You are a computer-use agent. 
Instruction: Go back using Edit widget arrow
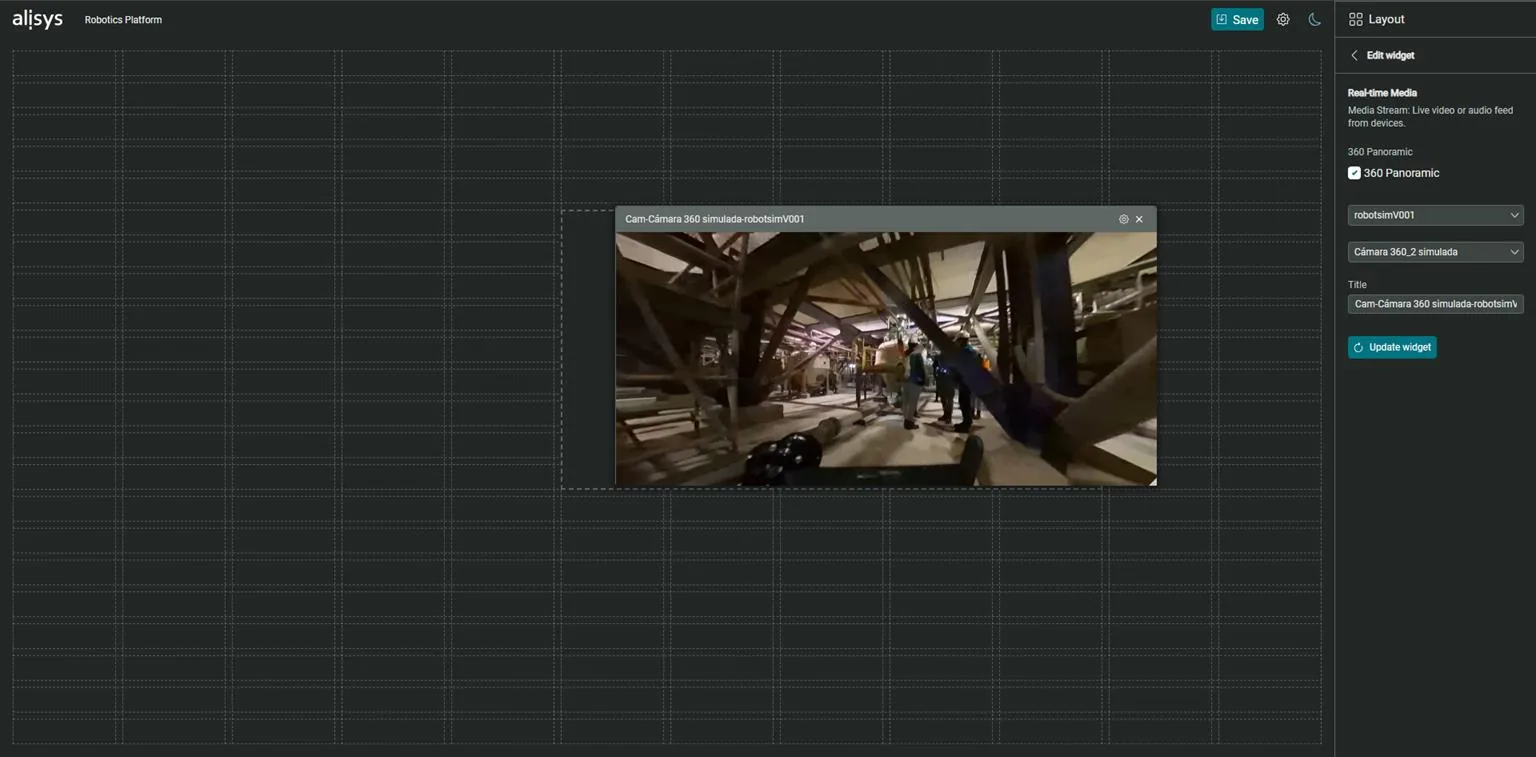[1354, 55]
